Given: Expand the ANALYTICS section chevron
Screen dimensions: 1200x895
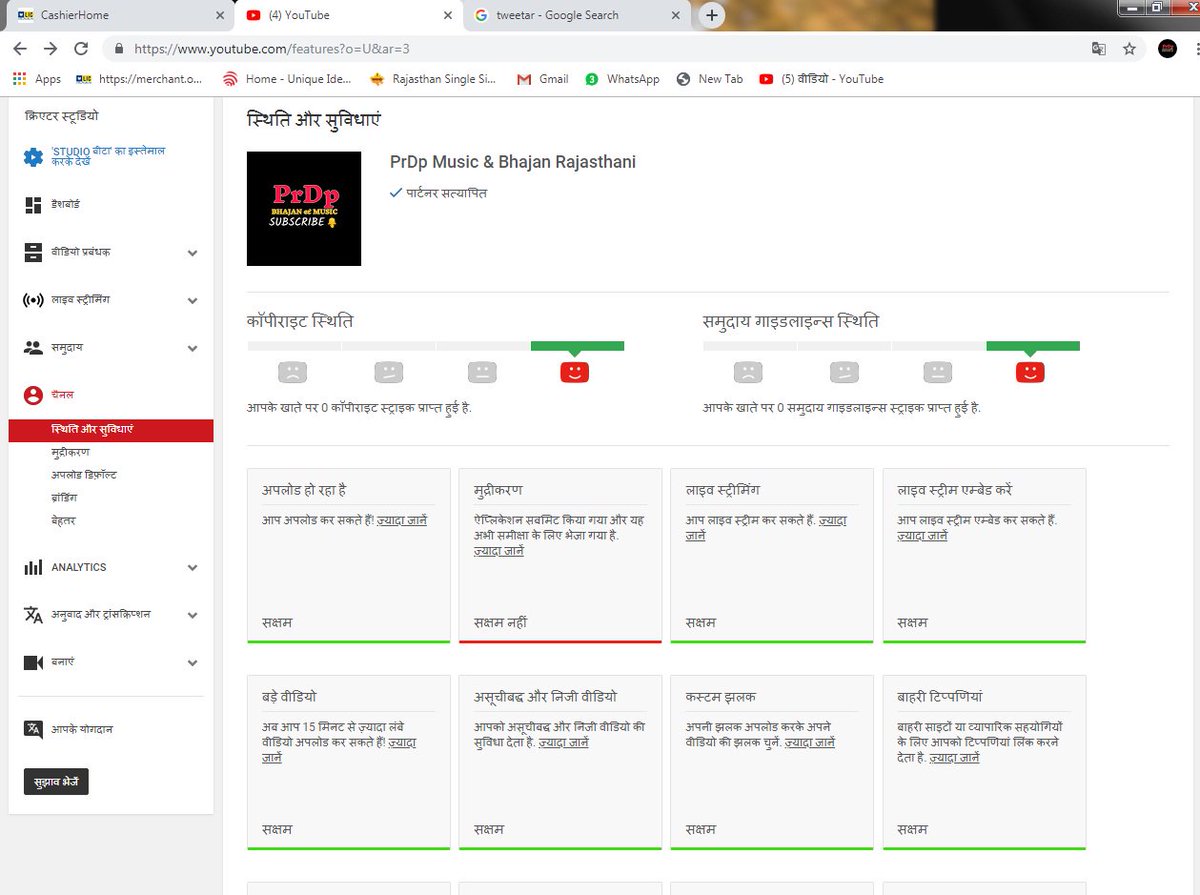Looking at the screenshot, I should (x=192, y=568).
